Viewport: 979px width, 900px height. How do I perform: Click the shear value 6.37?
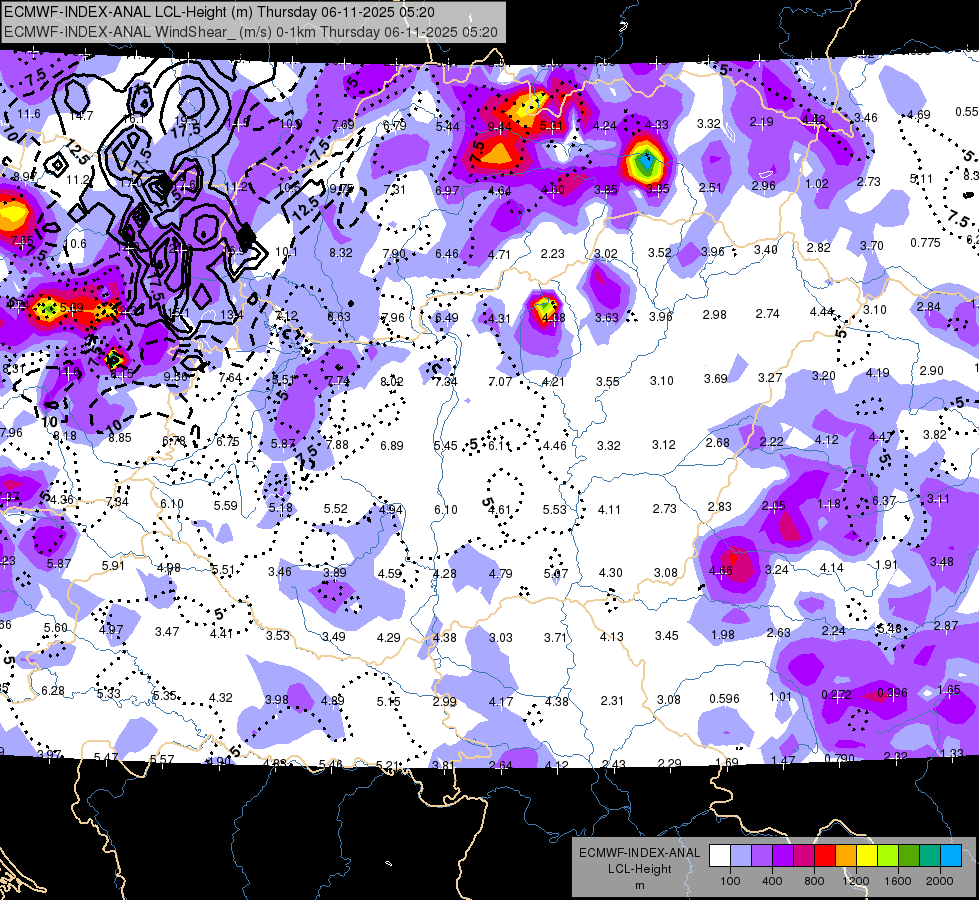(x=883, y=501)
